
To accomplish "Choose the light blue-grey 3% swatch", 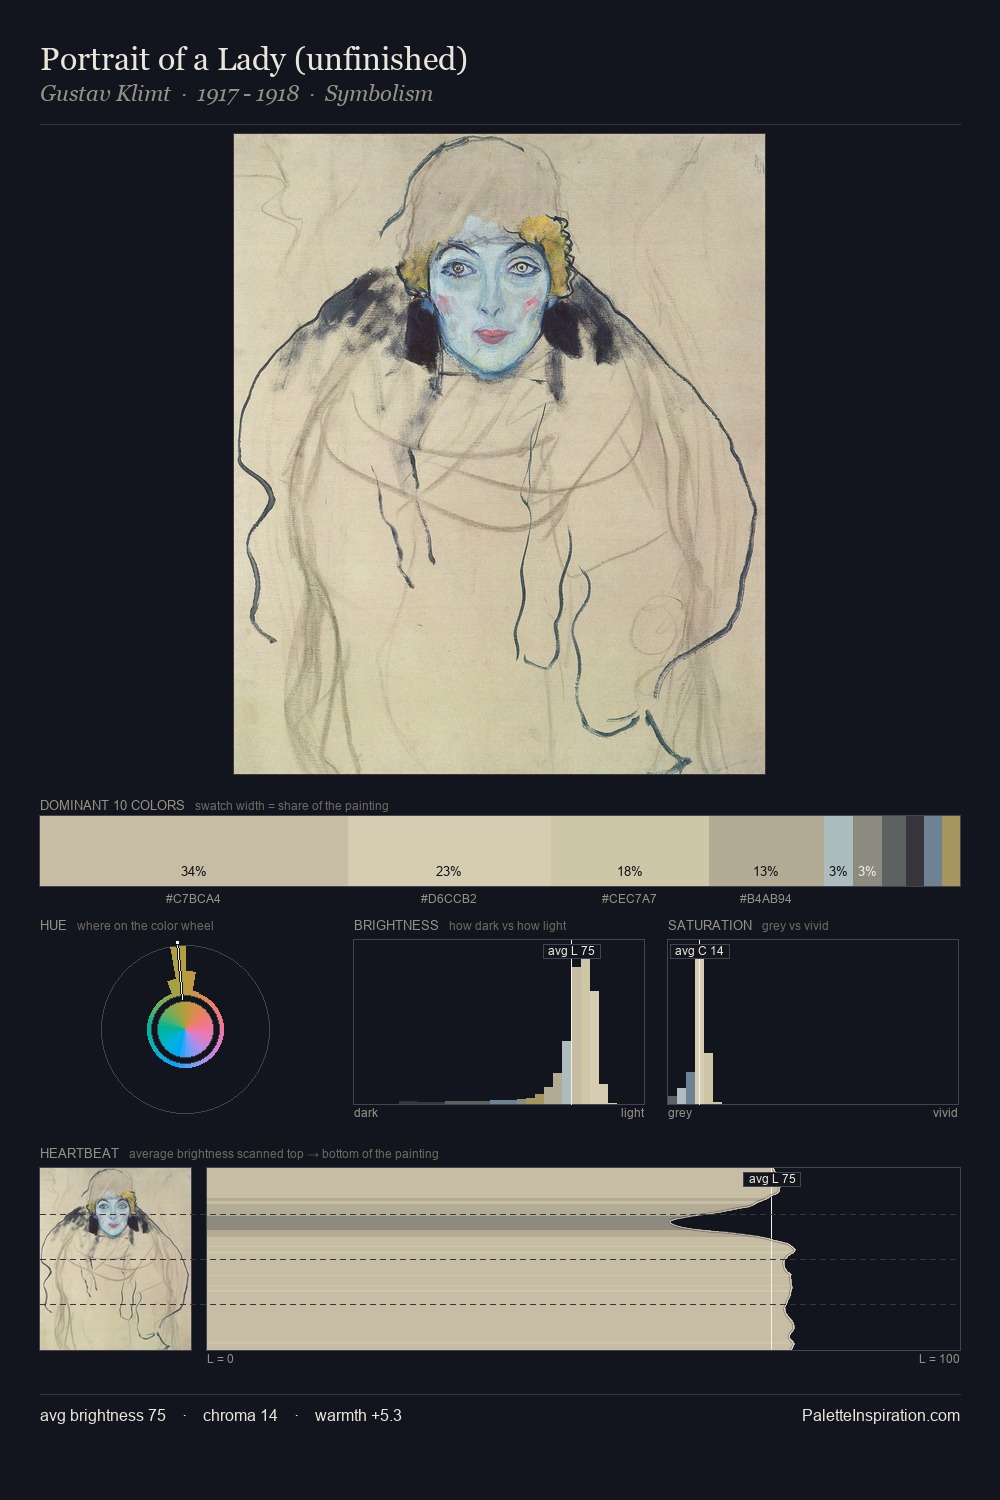I will [x=838, y=851].
